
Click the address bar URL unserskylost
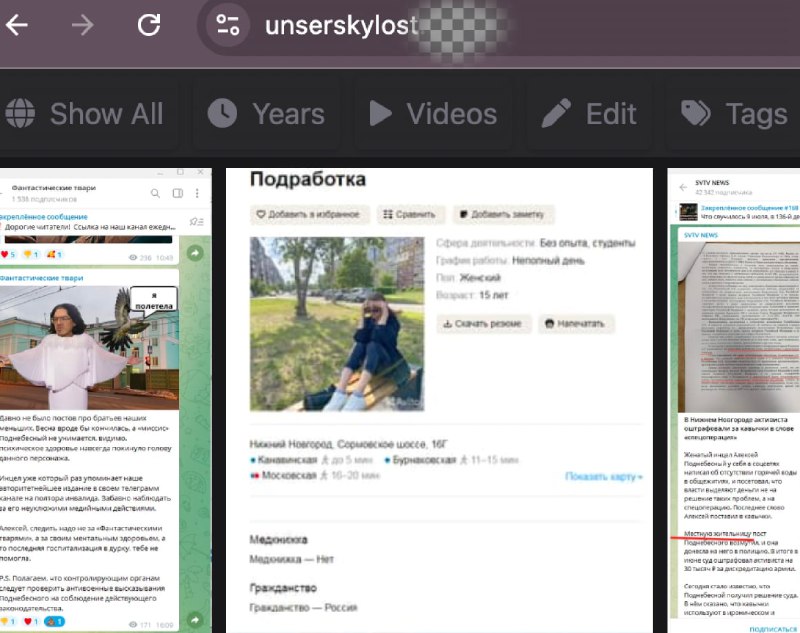[341, 25]
